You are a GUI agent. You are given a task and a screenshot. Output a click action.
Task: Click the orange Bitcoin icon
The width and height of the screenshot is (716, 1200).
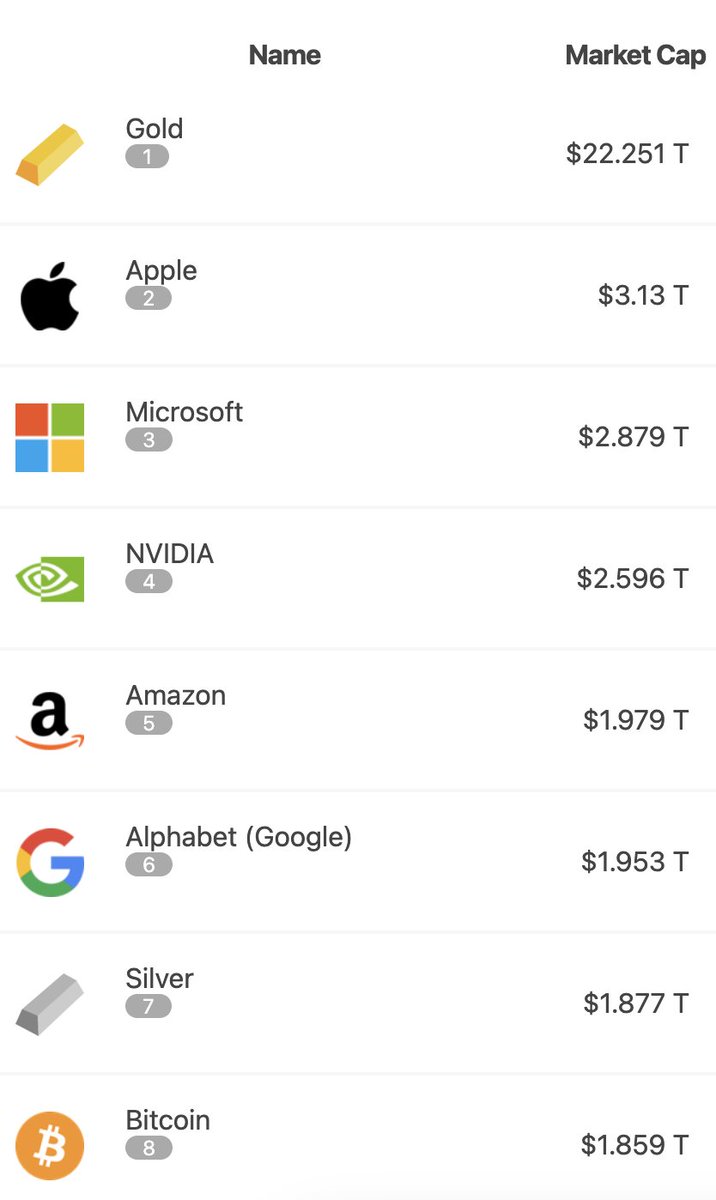tap(50, 1146)
